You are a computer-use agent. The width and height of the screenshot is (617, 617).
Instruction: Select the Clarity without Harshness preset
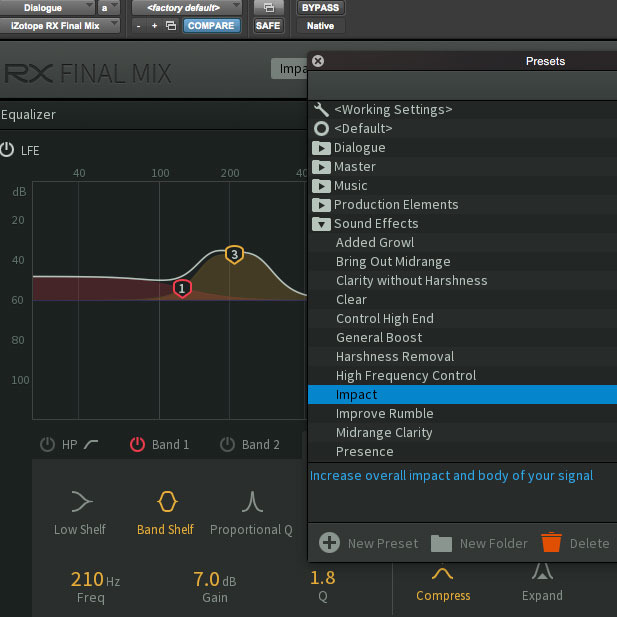pos(462,280)
